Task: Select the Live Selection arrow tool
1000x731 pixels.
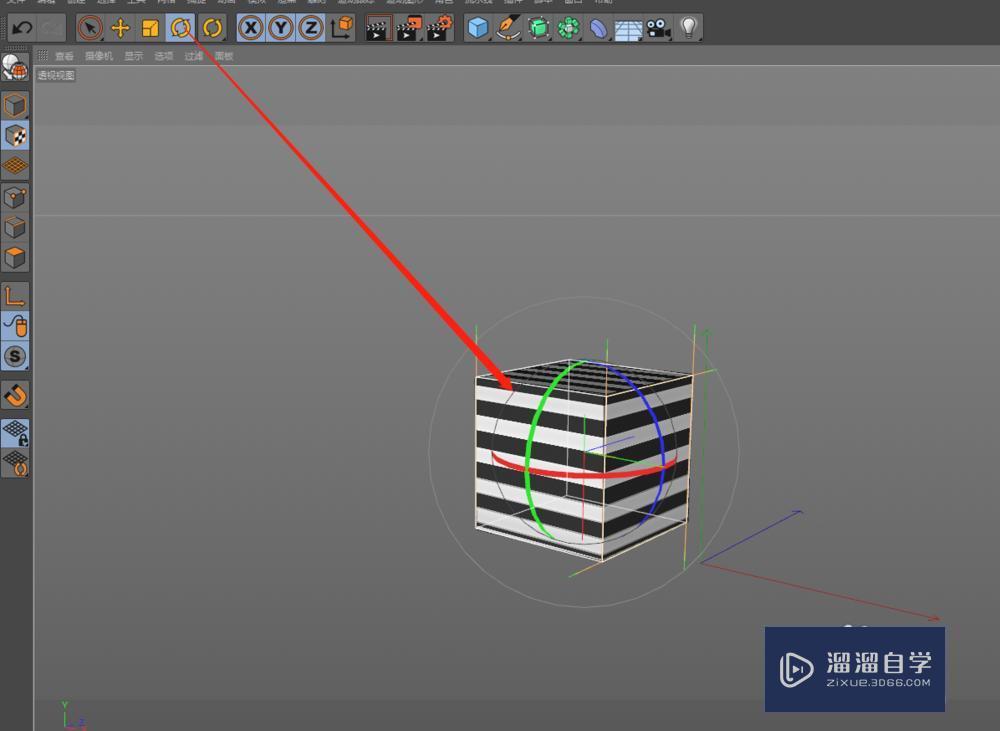Action: pyautogui.click(x=90, y=28)
